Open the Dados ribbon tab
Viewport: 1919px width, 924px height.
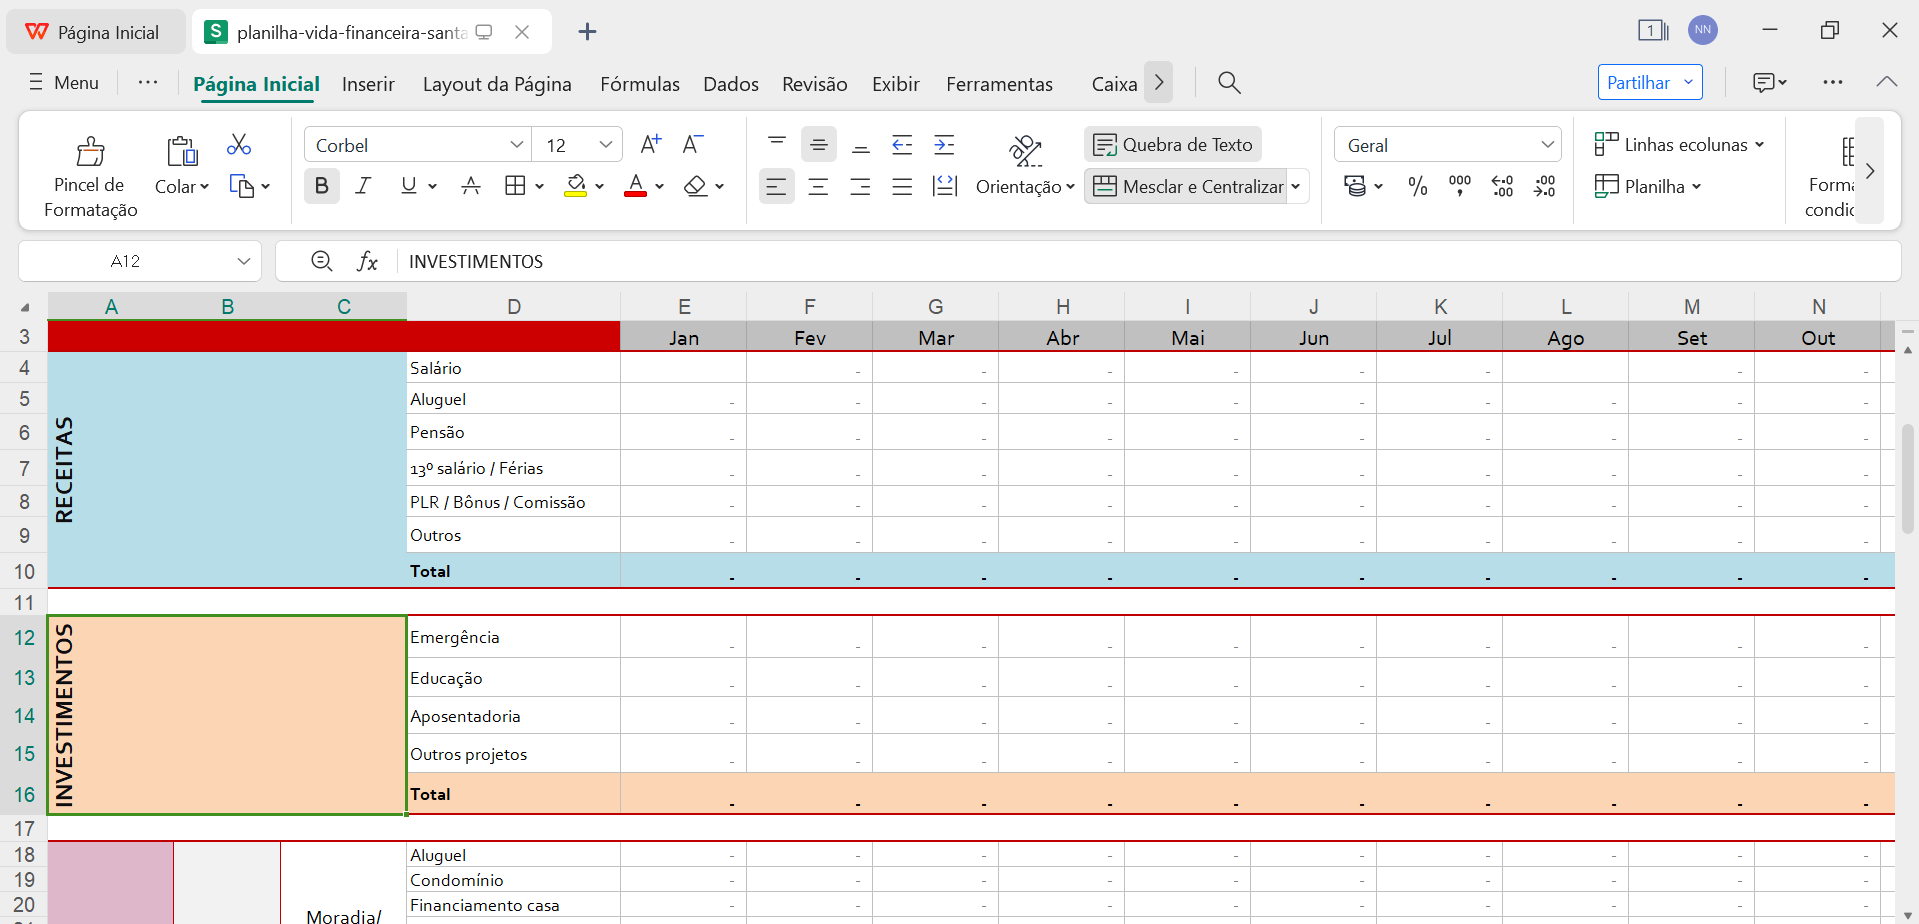point(730,84)
